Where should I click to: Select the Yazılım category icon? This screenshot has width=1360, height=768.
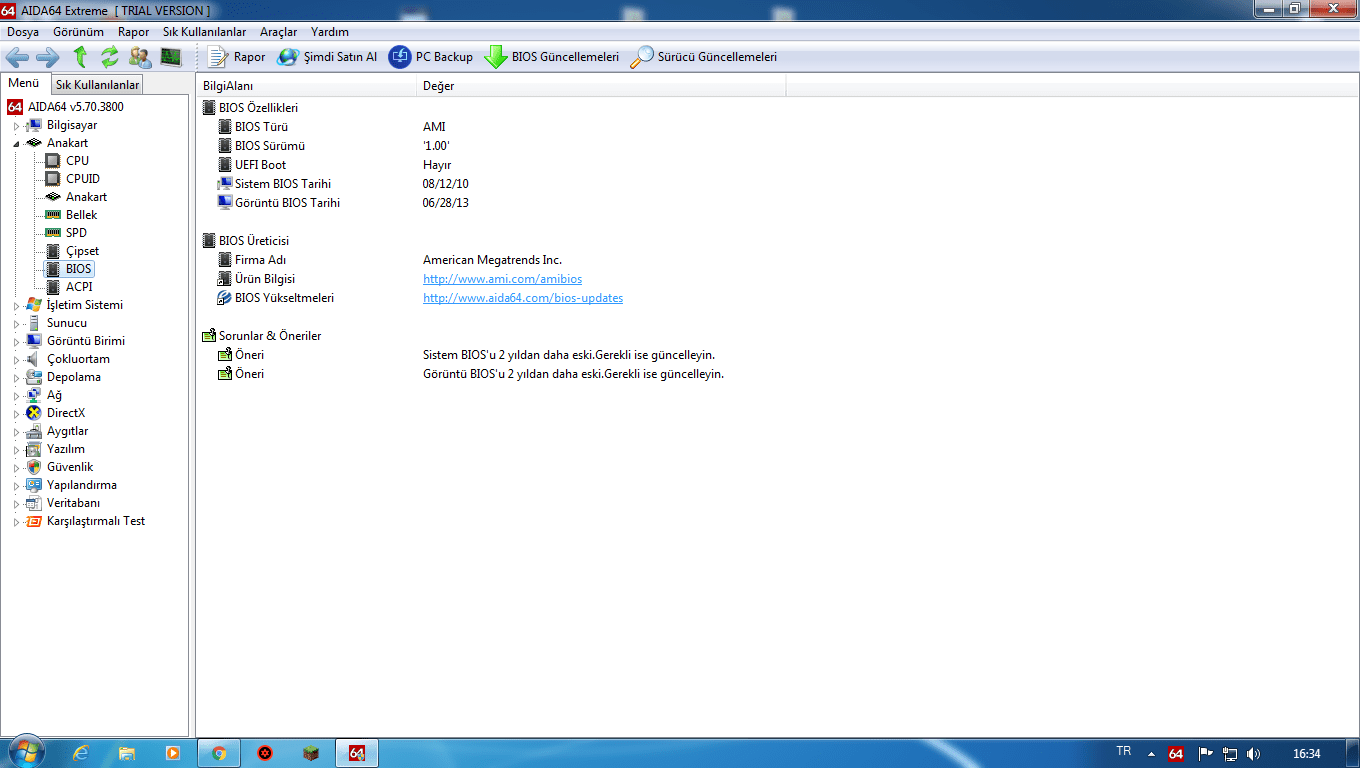coord(34,449)
